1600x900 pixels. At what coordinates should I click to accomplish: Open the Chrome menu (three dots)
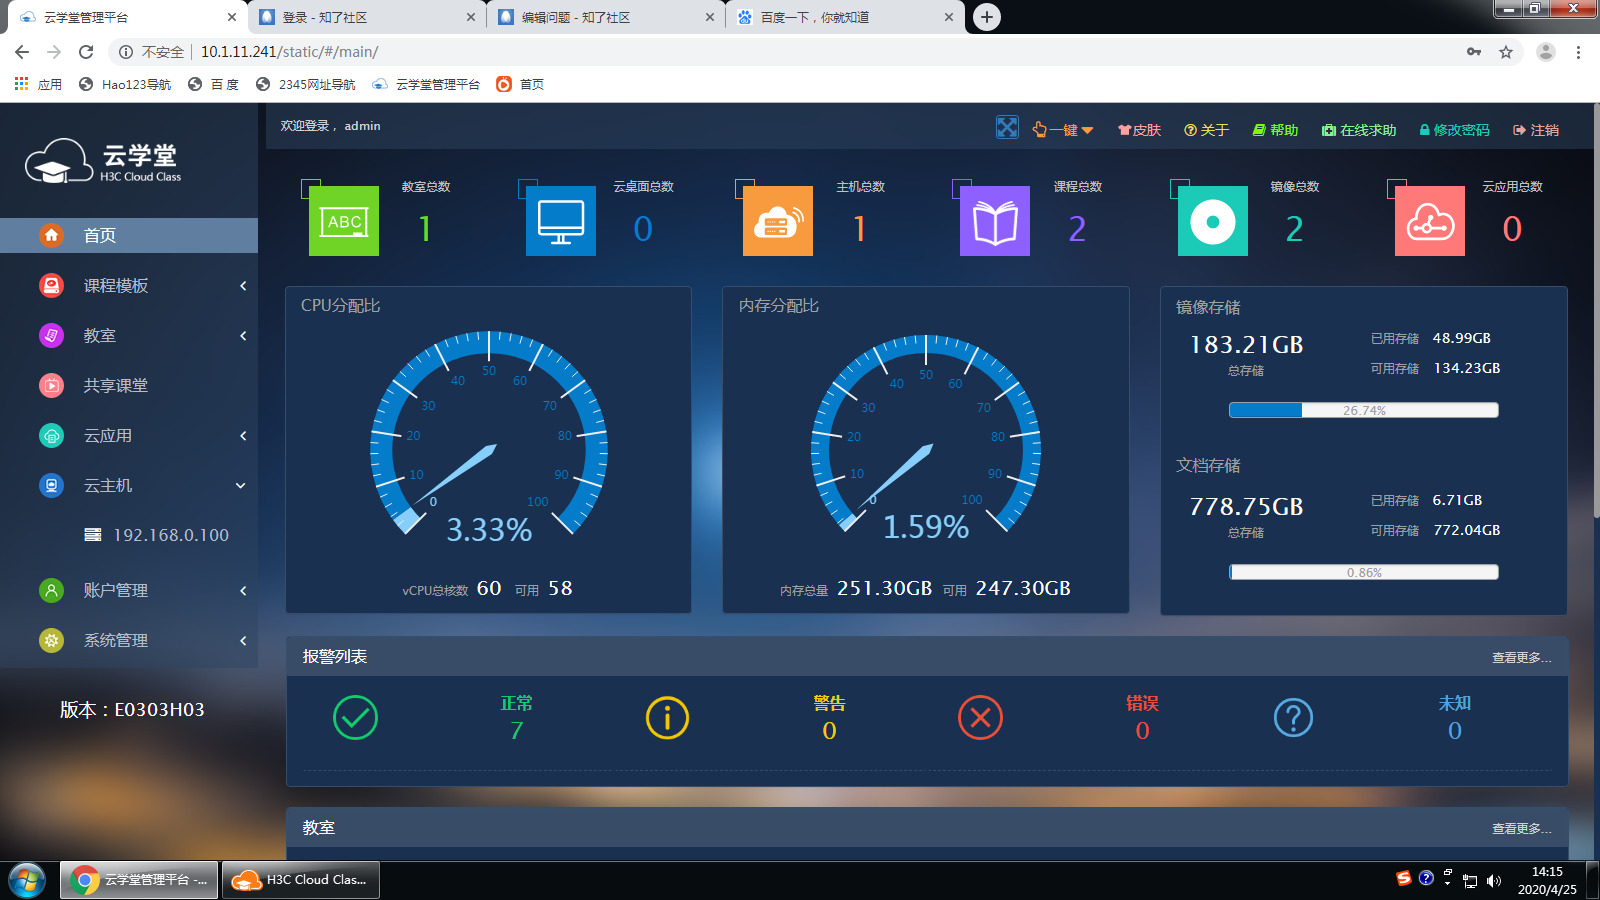pos(1578,52)
